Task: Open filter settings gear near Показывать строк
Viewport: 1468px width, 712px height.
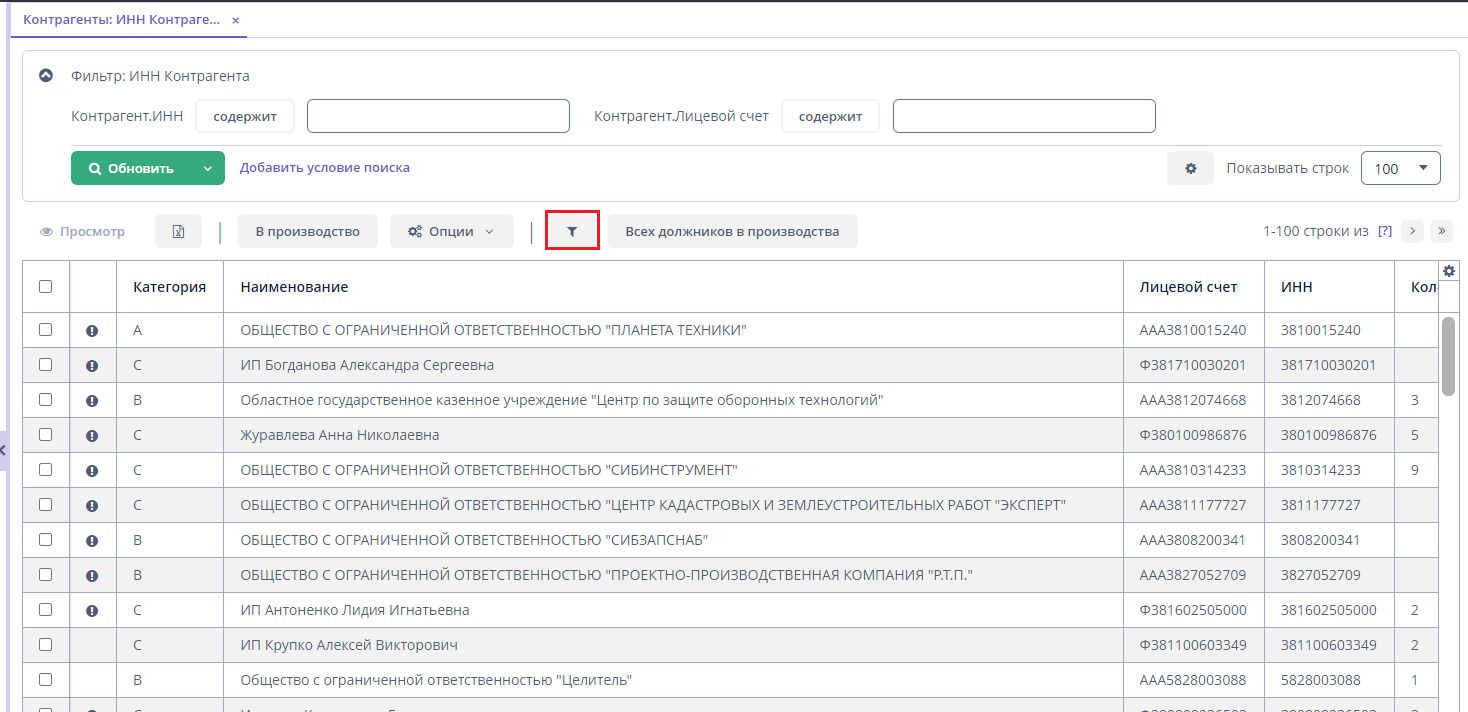Action: [x=1190, y=168]
